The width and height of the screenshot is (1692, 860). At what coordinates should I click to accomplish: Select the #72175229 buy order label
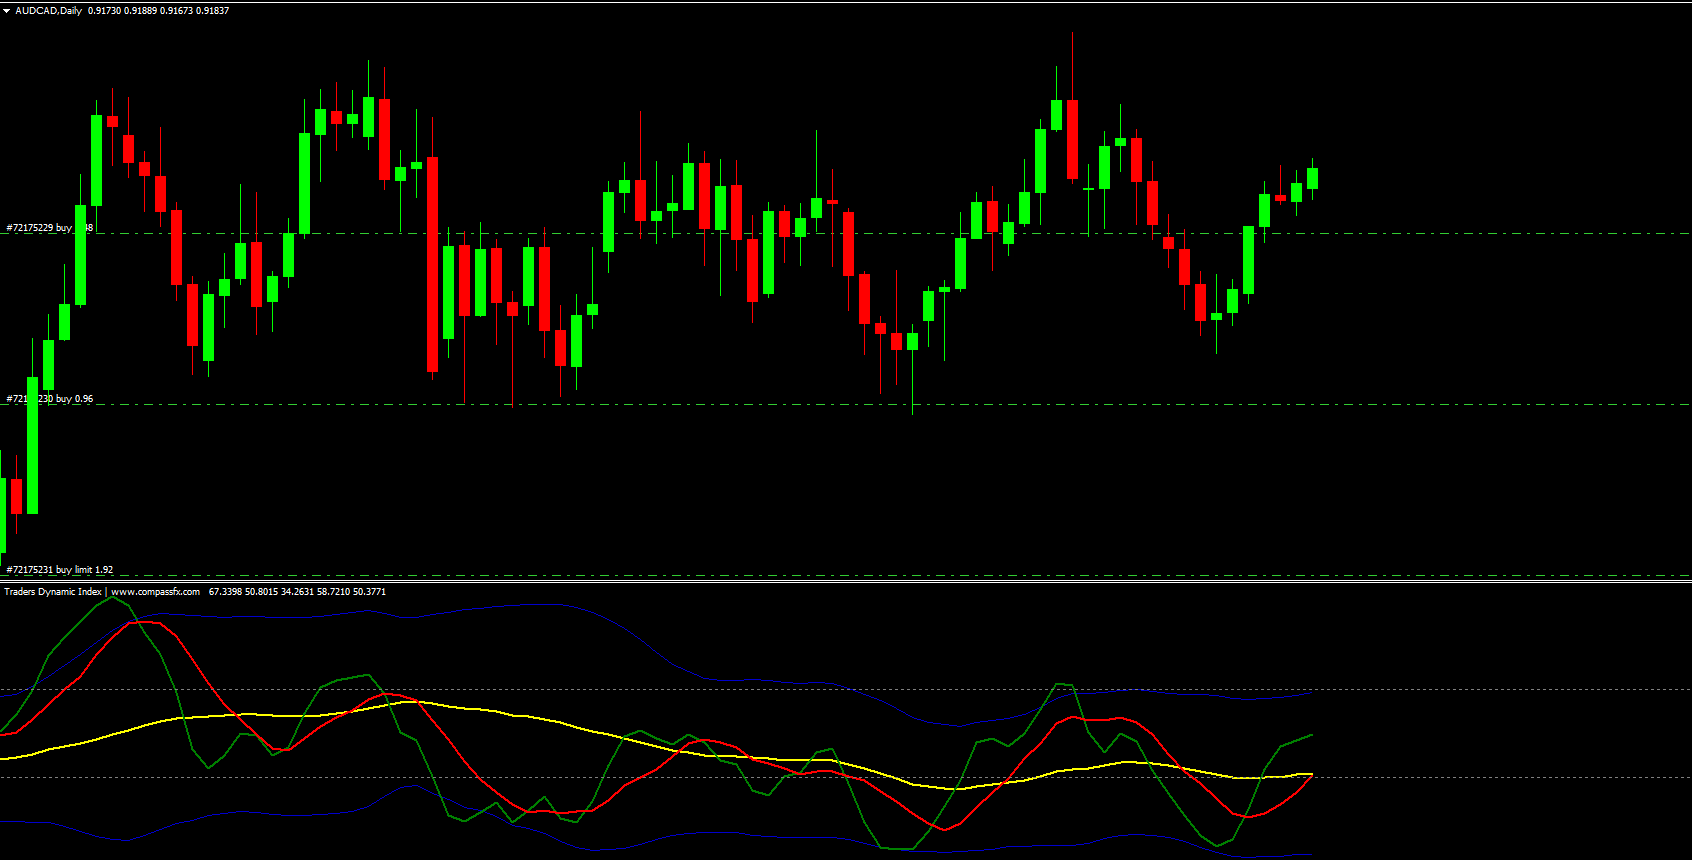point(40,228)
